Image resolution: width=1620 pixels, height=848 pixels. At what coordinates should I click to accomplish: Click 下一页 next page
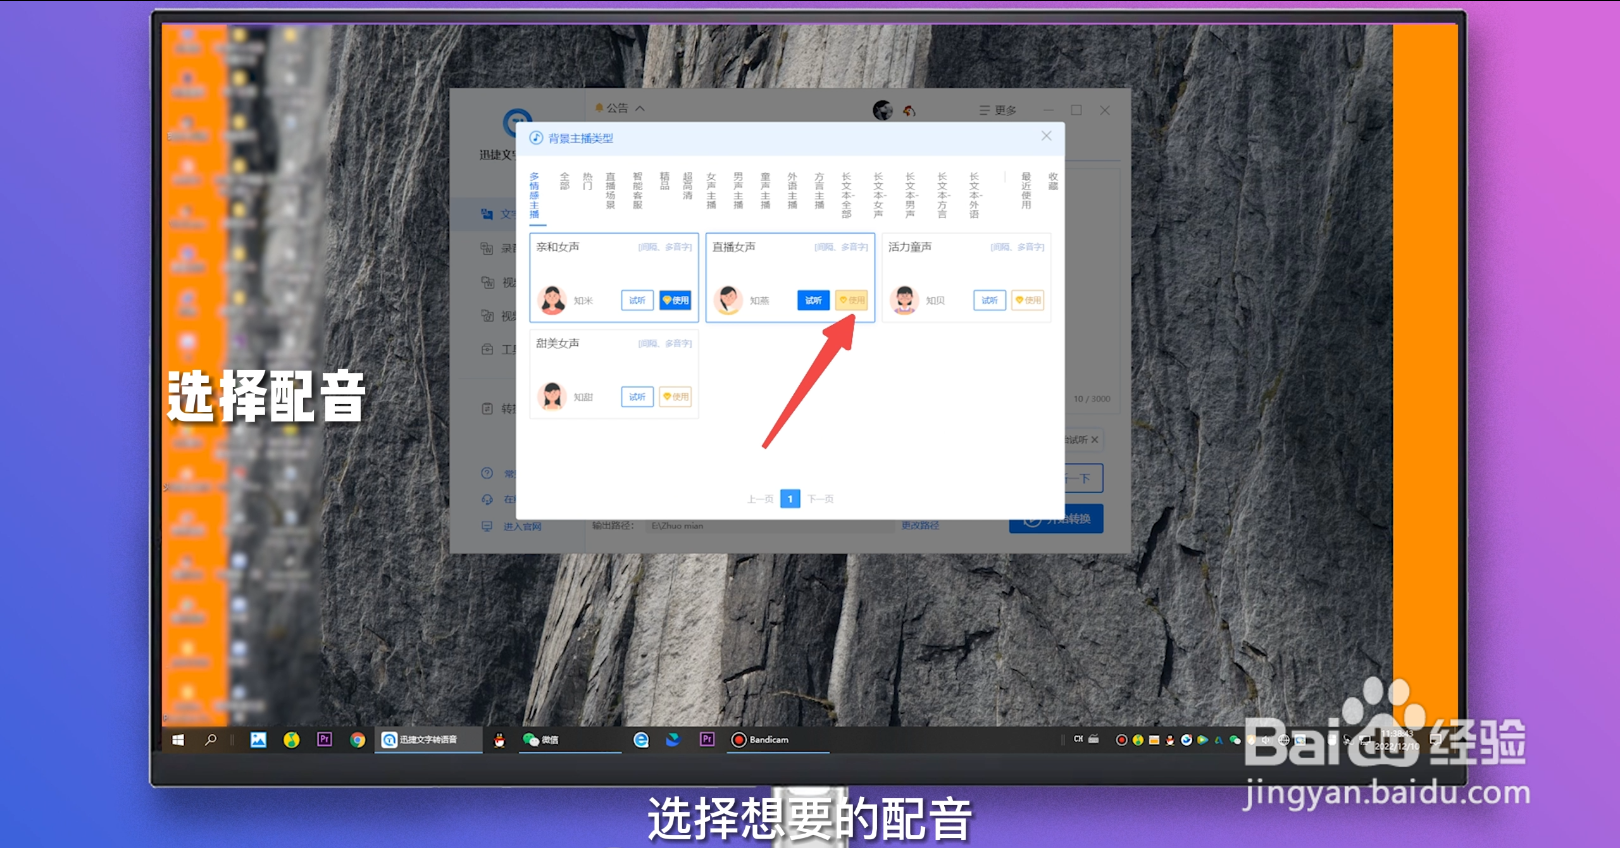pos(820,498)
